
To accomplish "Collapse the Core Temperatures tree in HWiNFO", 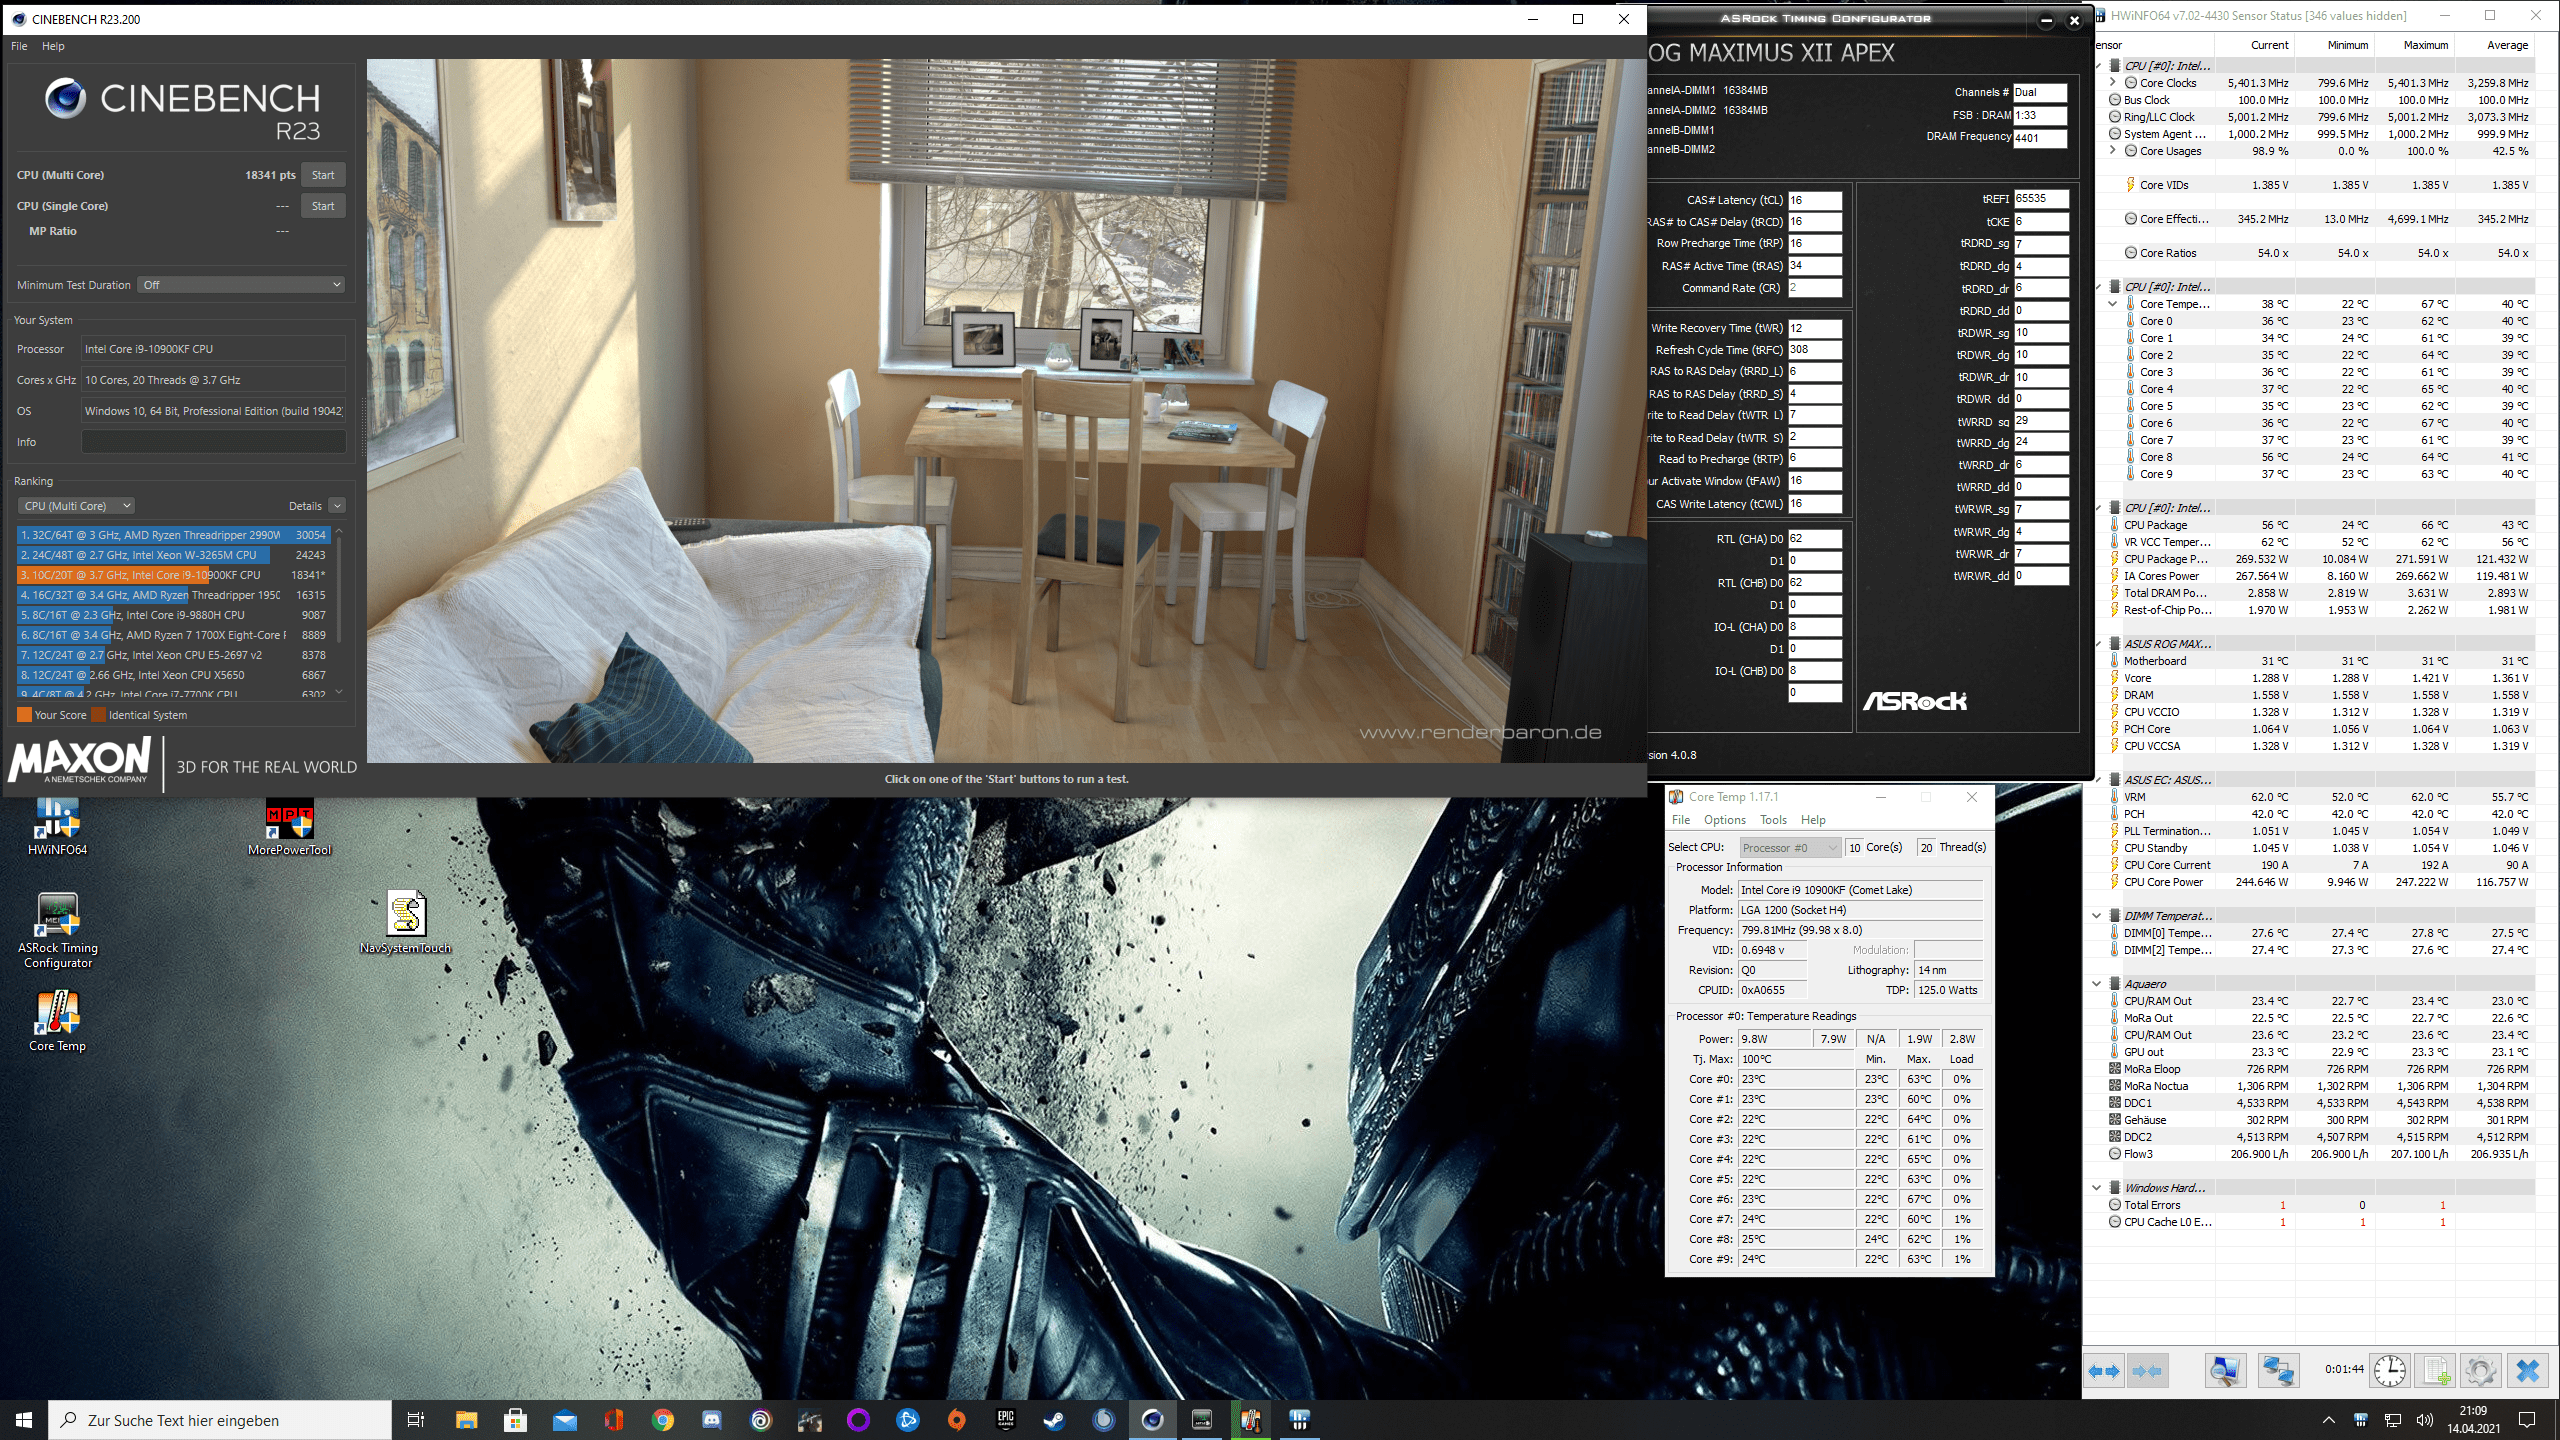I will [2113, 304].
